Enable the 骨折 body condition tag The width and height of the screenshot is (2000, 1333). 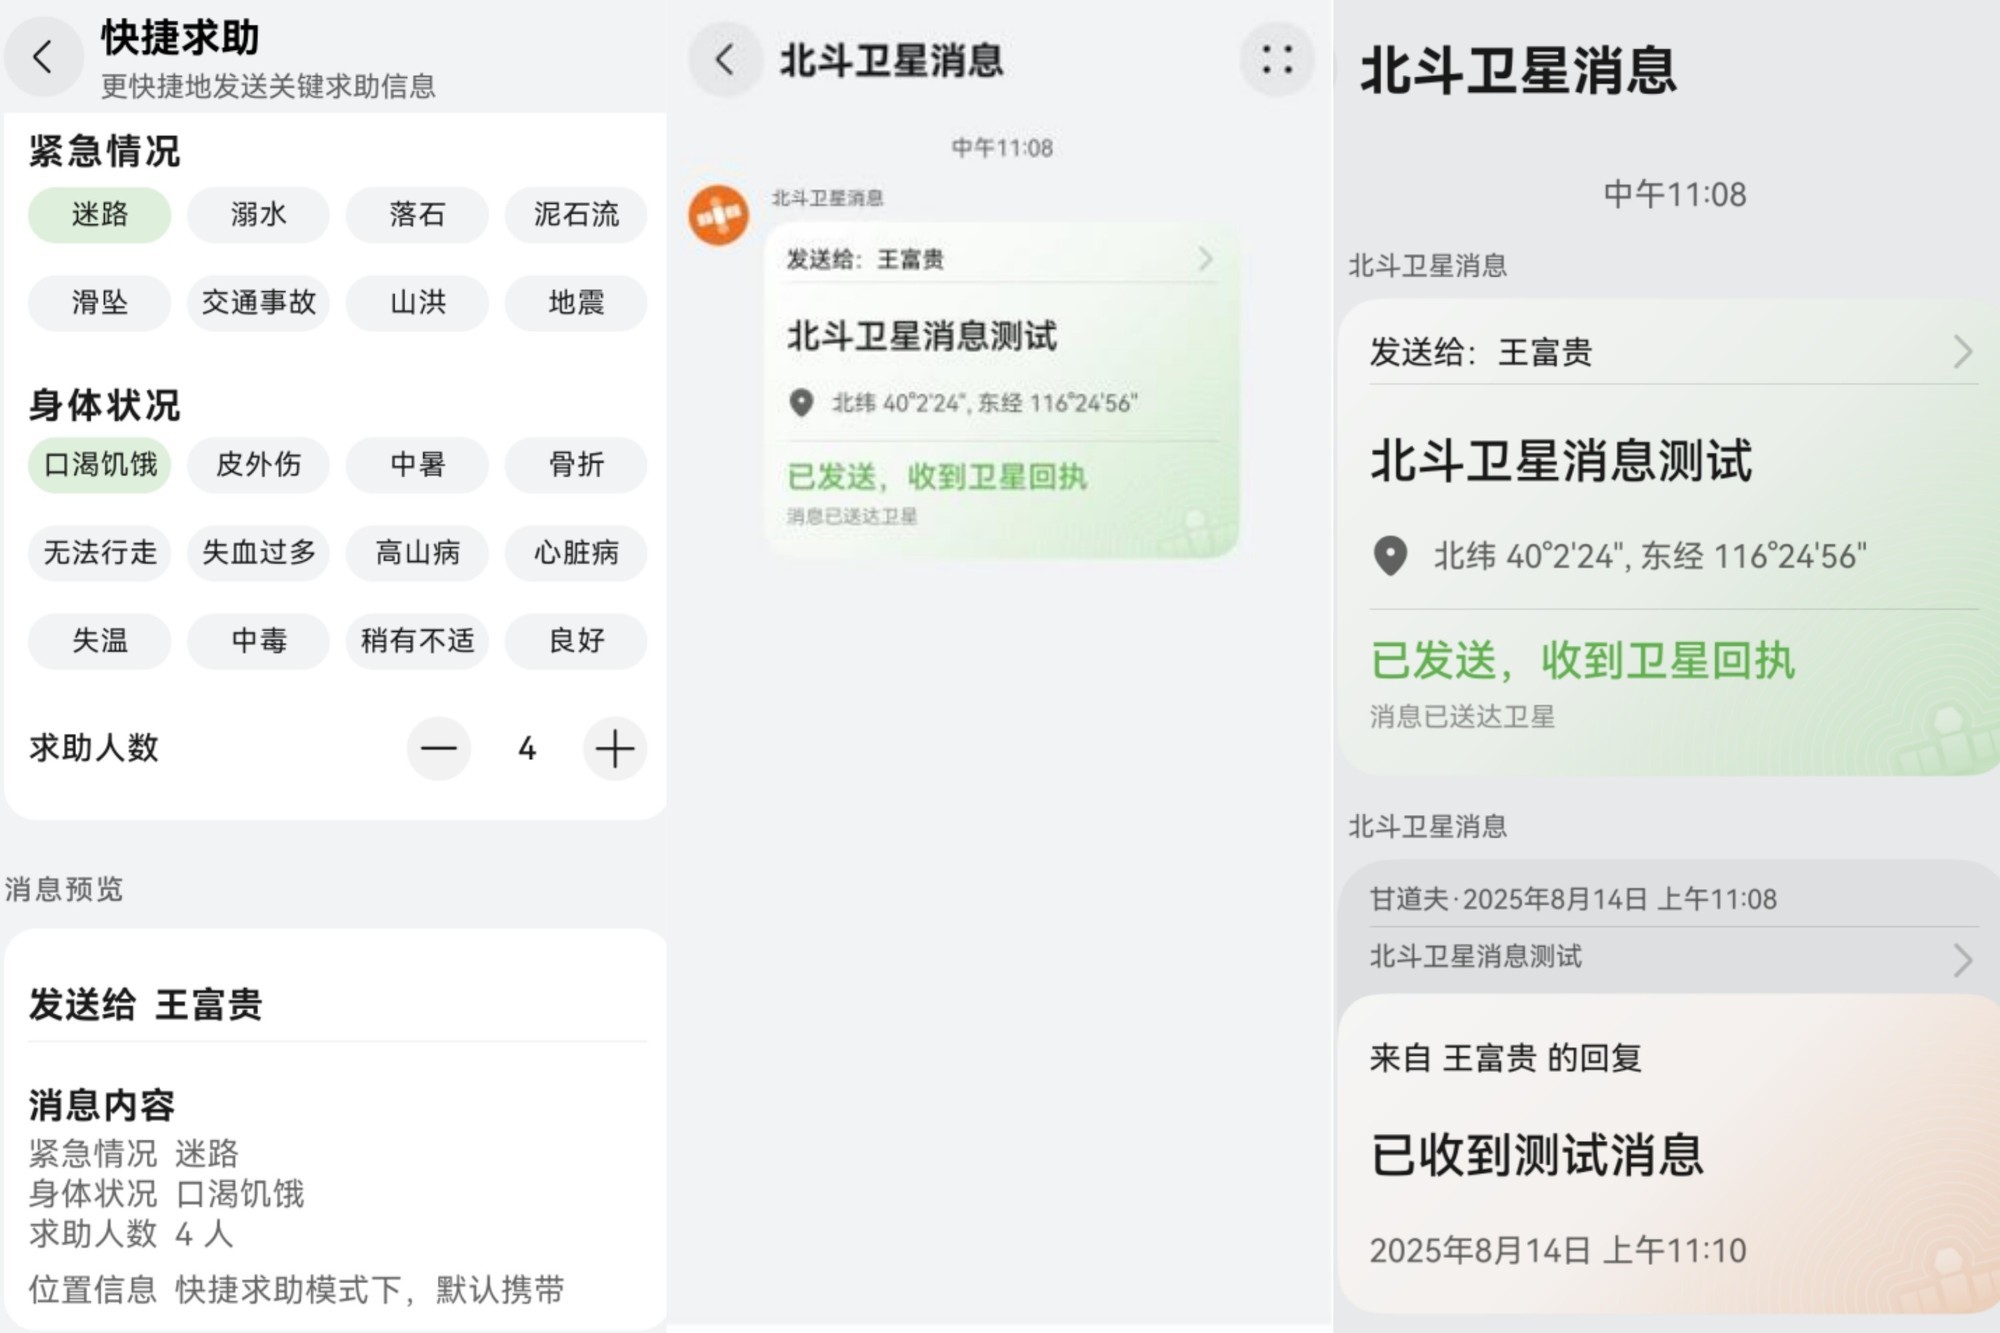(575, 465)
